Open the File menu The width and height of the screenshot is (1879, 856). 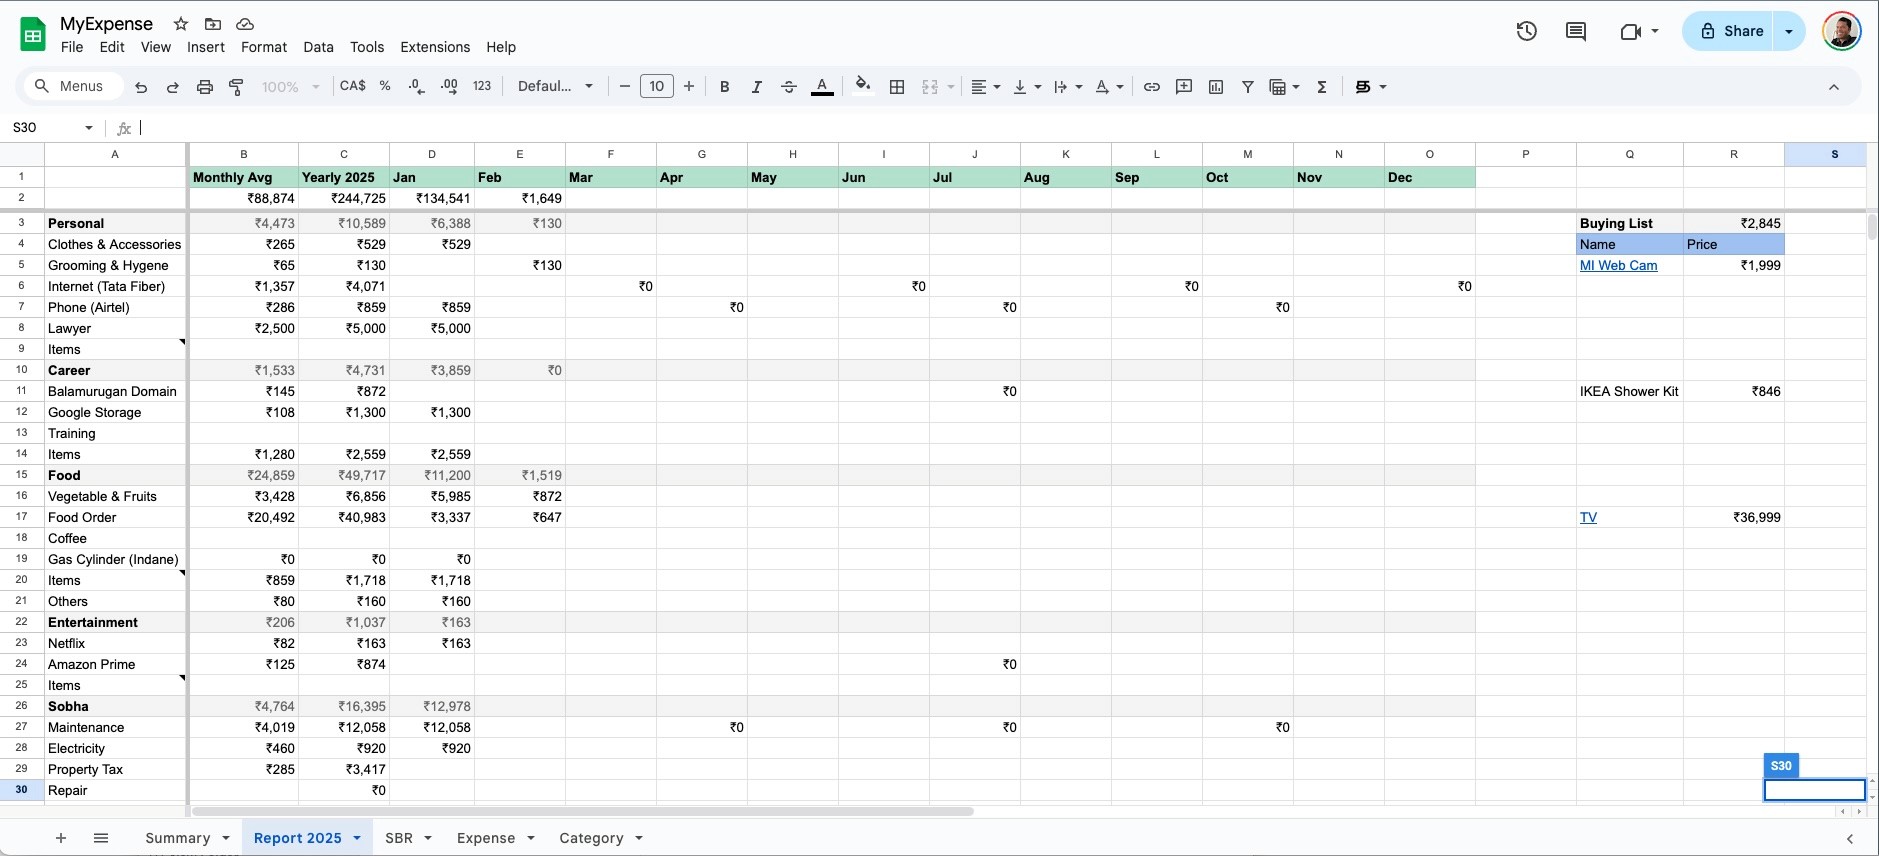[x=72, y=47]
